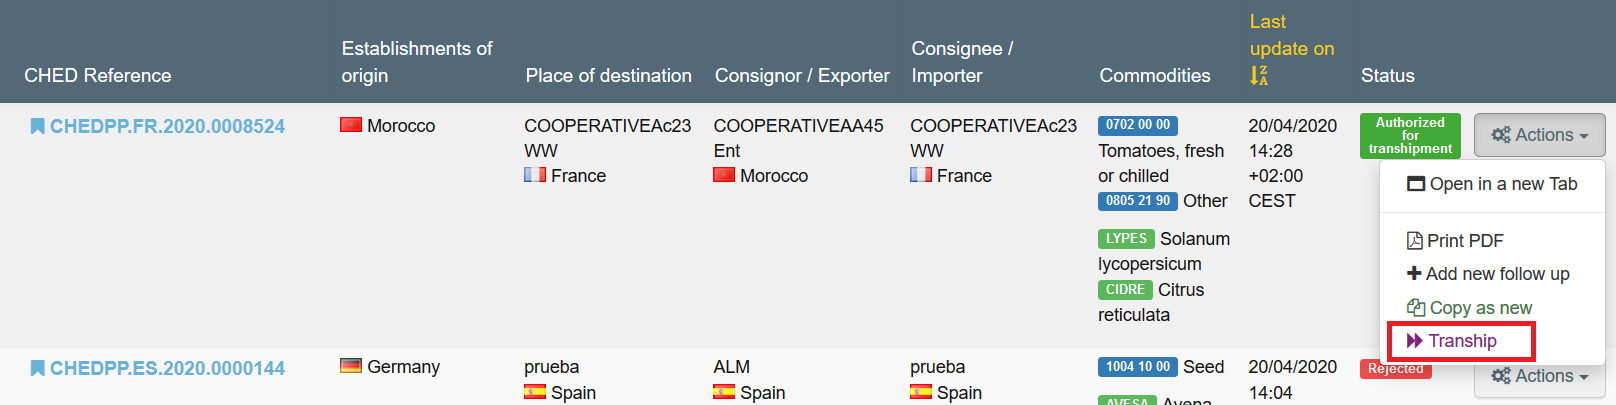Image resolution: width=1616 pixels, height=405 pixels.
Task: Click the 0702 00 00 commodity code badge
Action: 1138,125
